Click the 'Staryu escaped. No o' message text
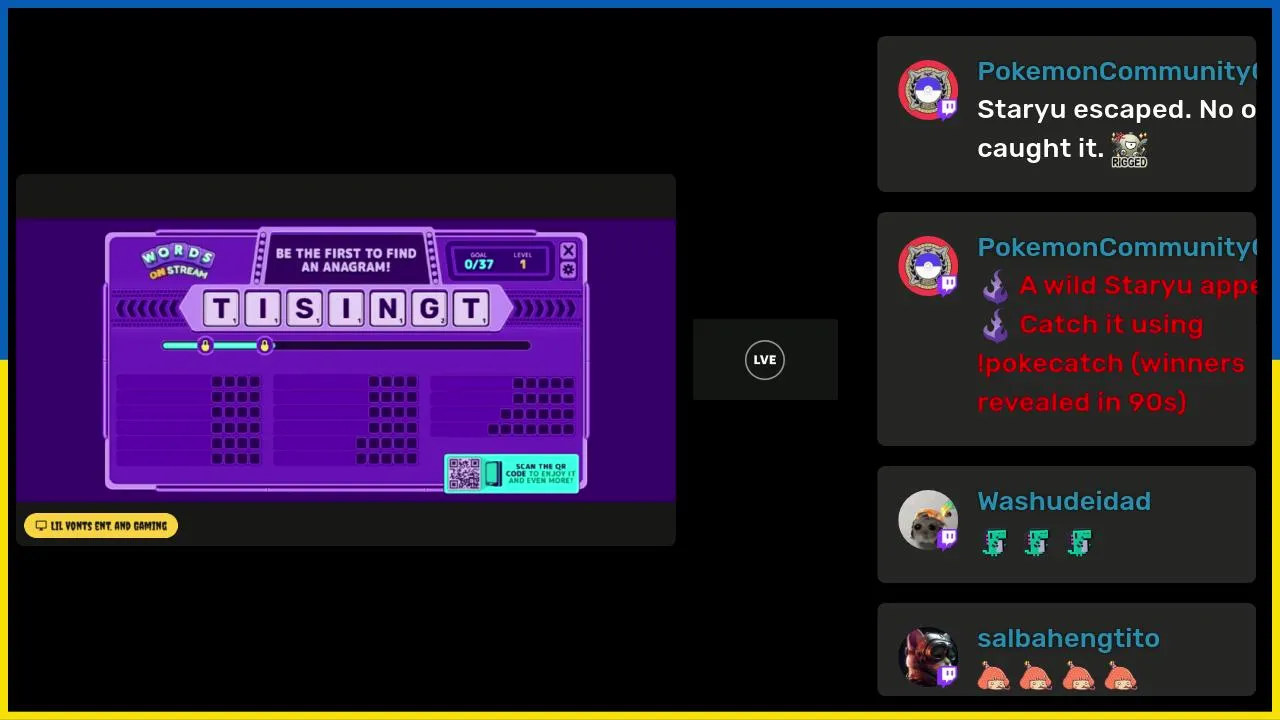This screenshot has height=720, width=1280. [x=1116, y=110]
